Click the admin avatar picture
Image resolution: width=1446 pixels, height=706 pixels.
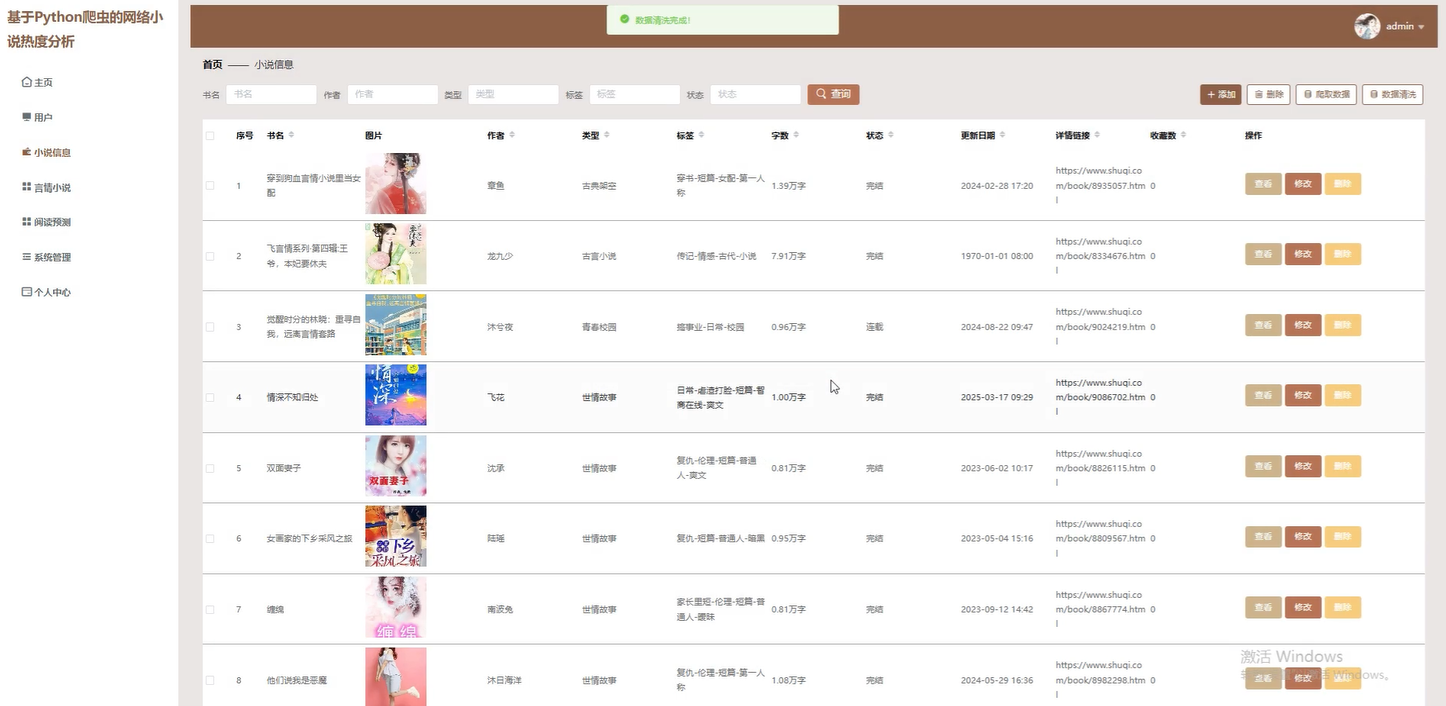pos(1367,26)
